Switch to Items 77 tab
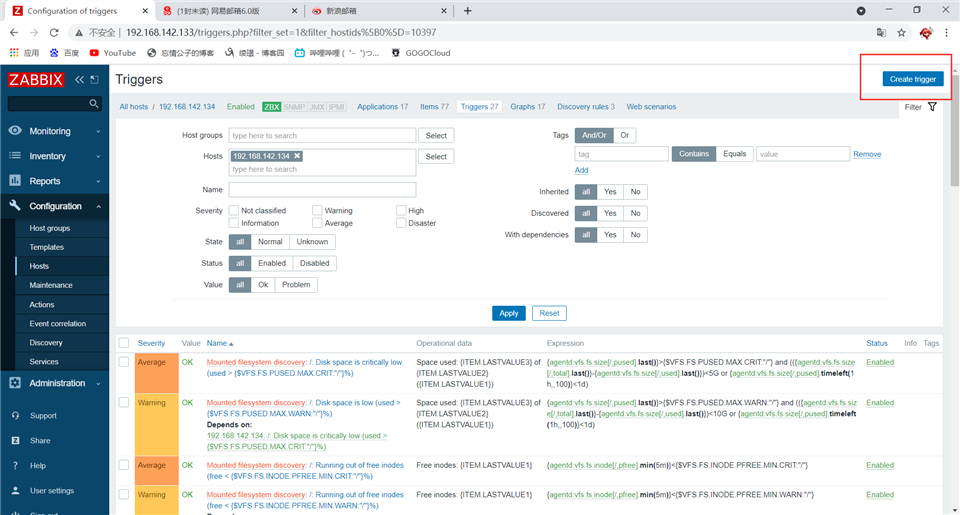Viewport: 960px width, 515px height. click(434, 107)
